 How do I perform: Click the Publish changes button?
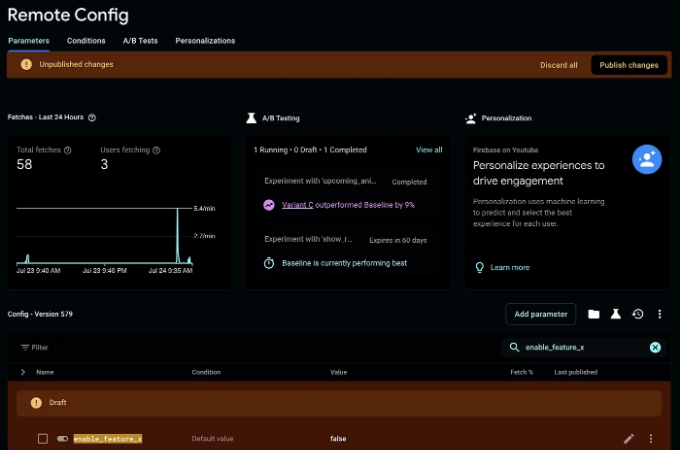pos(629,65)
